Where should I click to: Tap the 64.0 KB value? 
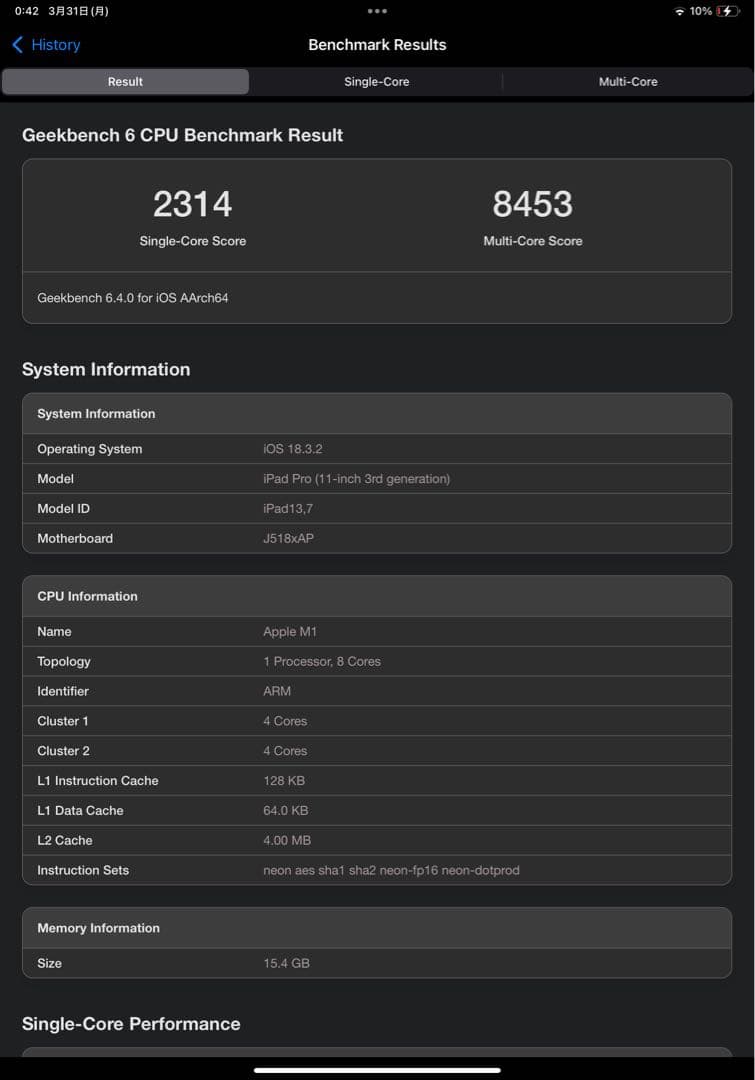click(x=286, y=811)
